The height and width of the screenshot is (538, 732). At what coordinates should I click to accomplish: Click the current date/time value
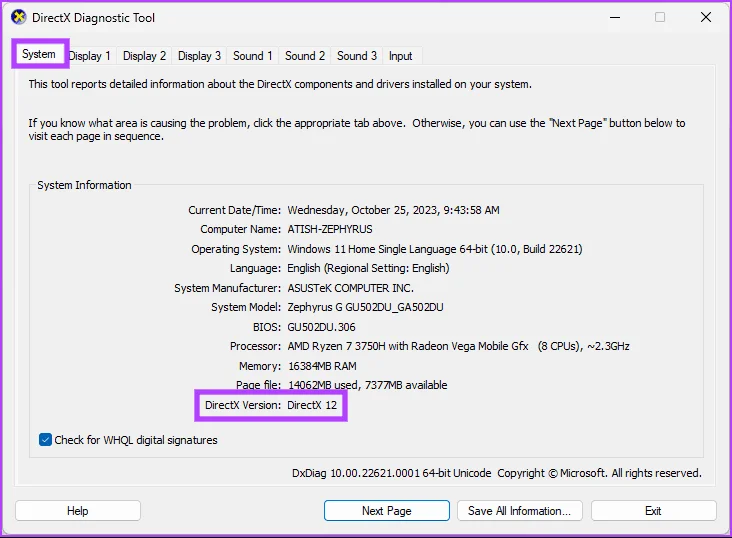tap(394, 210)
